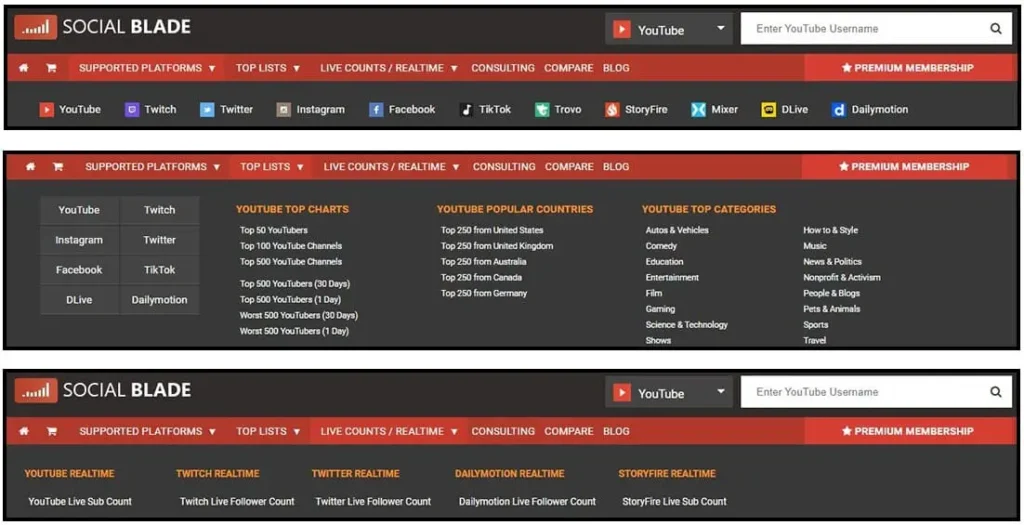1024x525 pixels.
Task: Open the YouTube platform selector beside the search box above platform icons
Action: 669,29
